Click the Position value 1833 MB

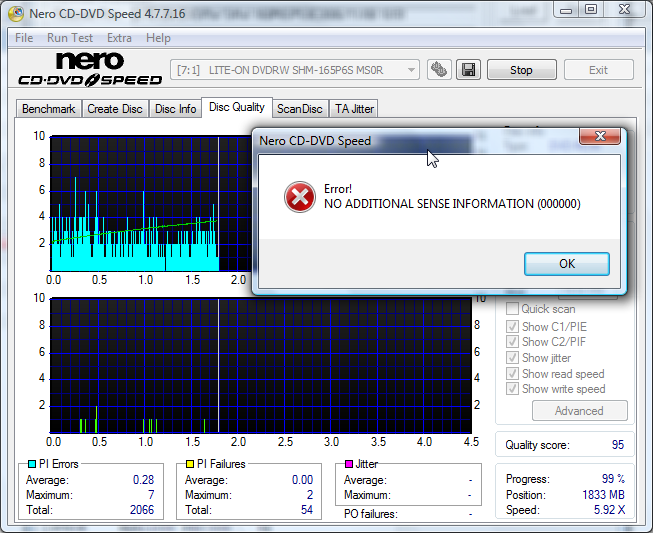click(x=603, y=495)
